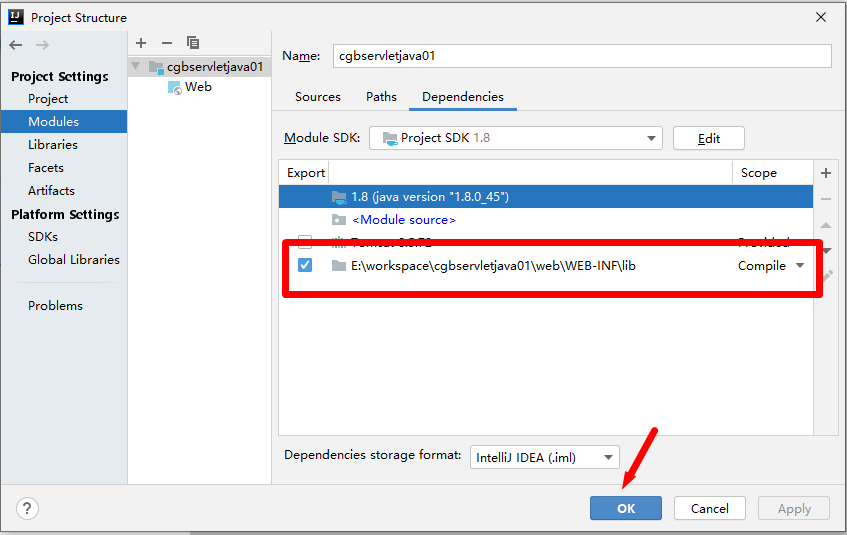Click the WEB-INF\lib folder icon
Screen dimensions: 847x535
[x=339, y=265]
